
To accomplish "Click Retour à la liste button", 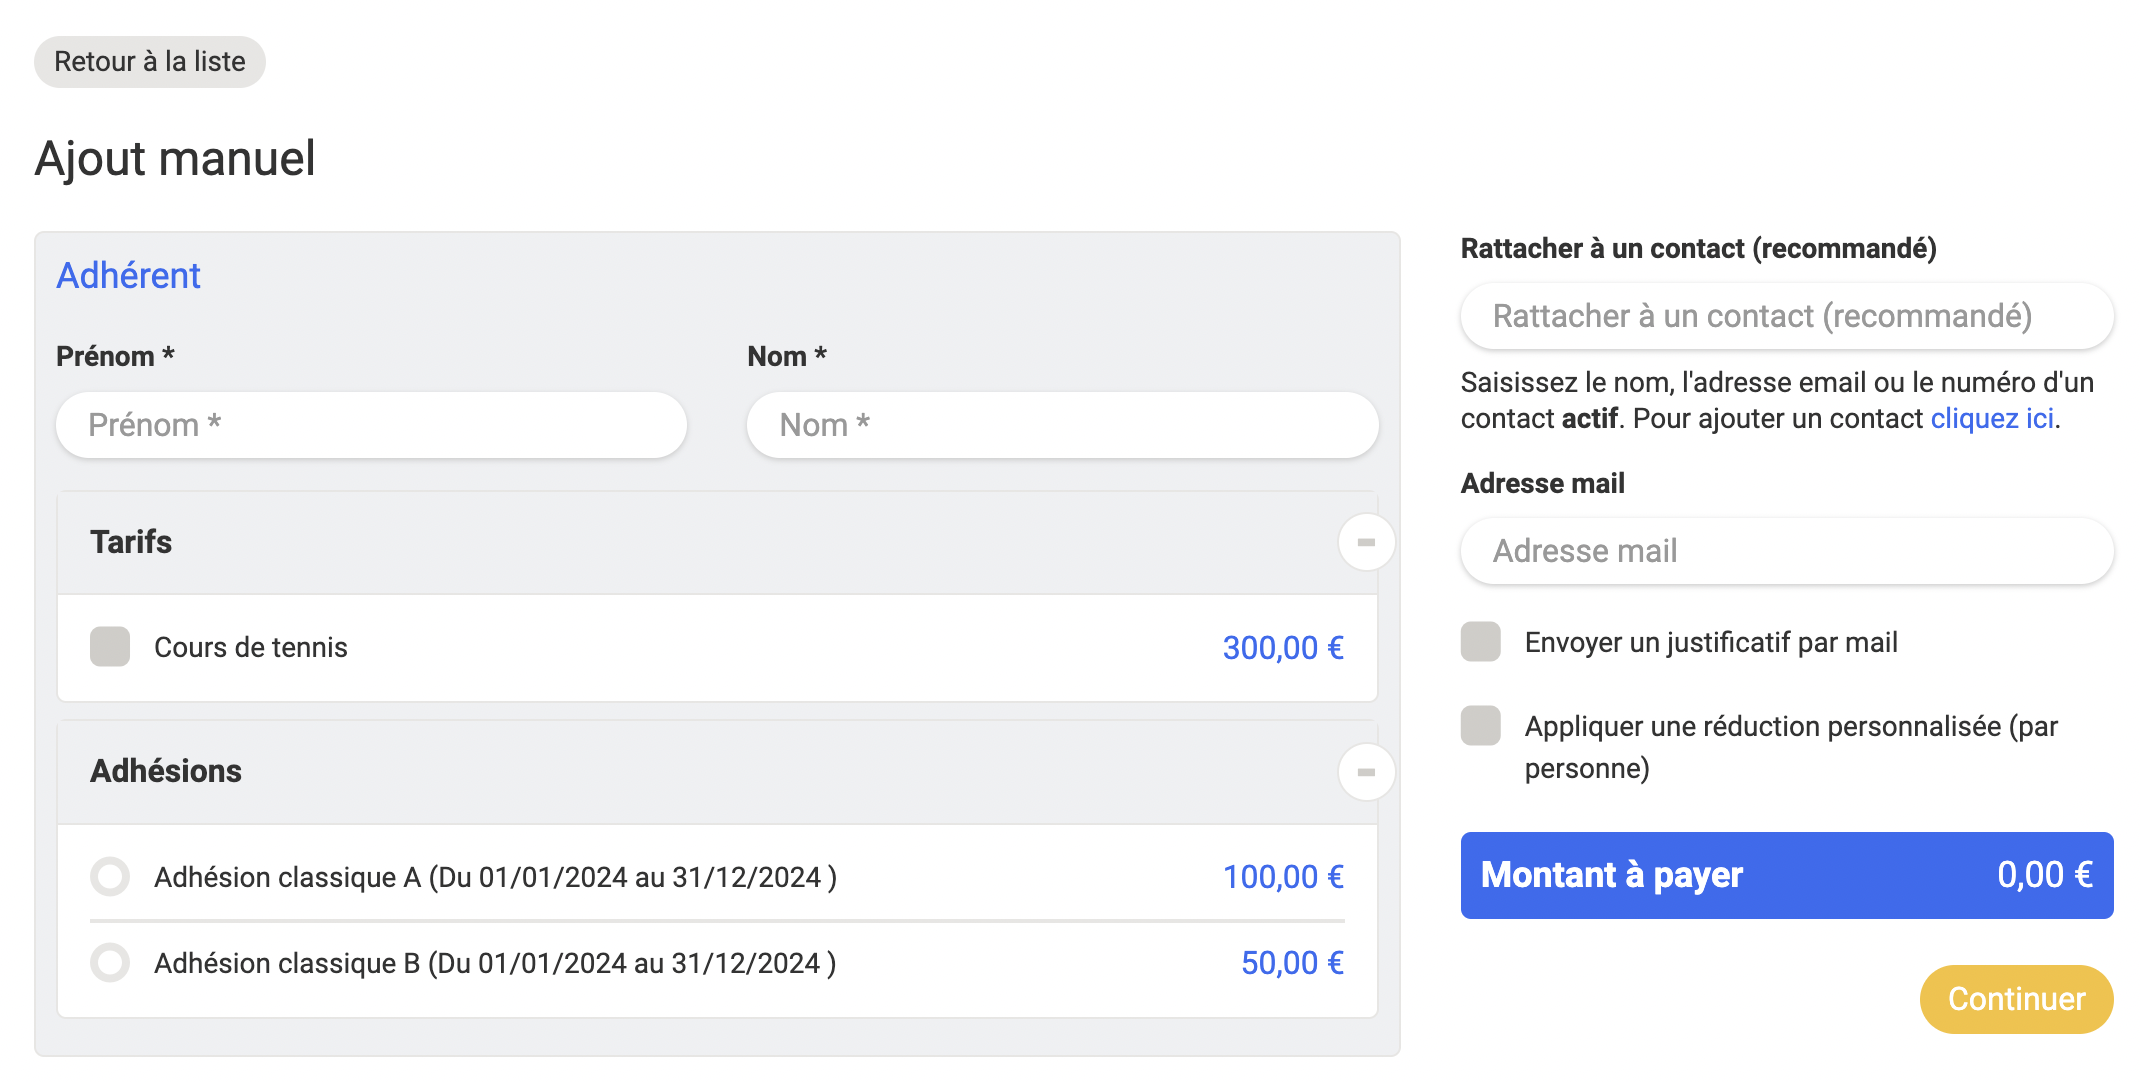I will coord(150,62).
